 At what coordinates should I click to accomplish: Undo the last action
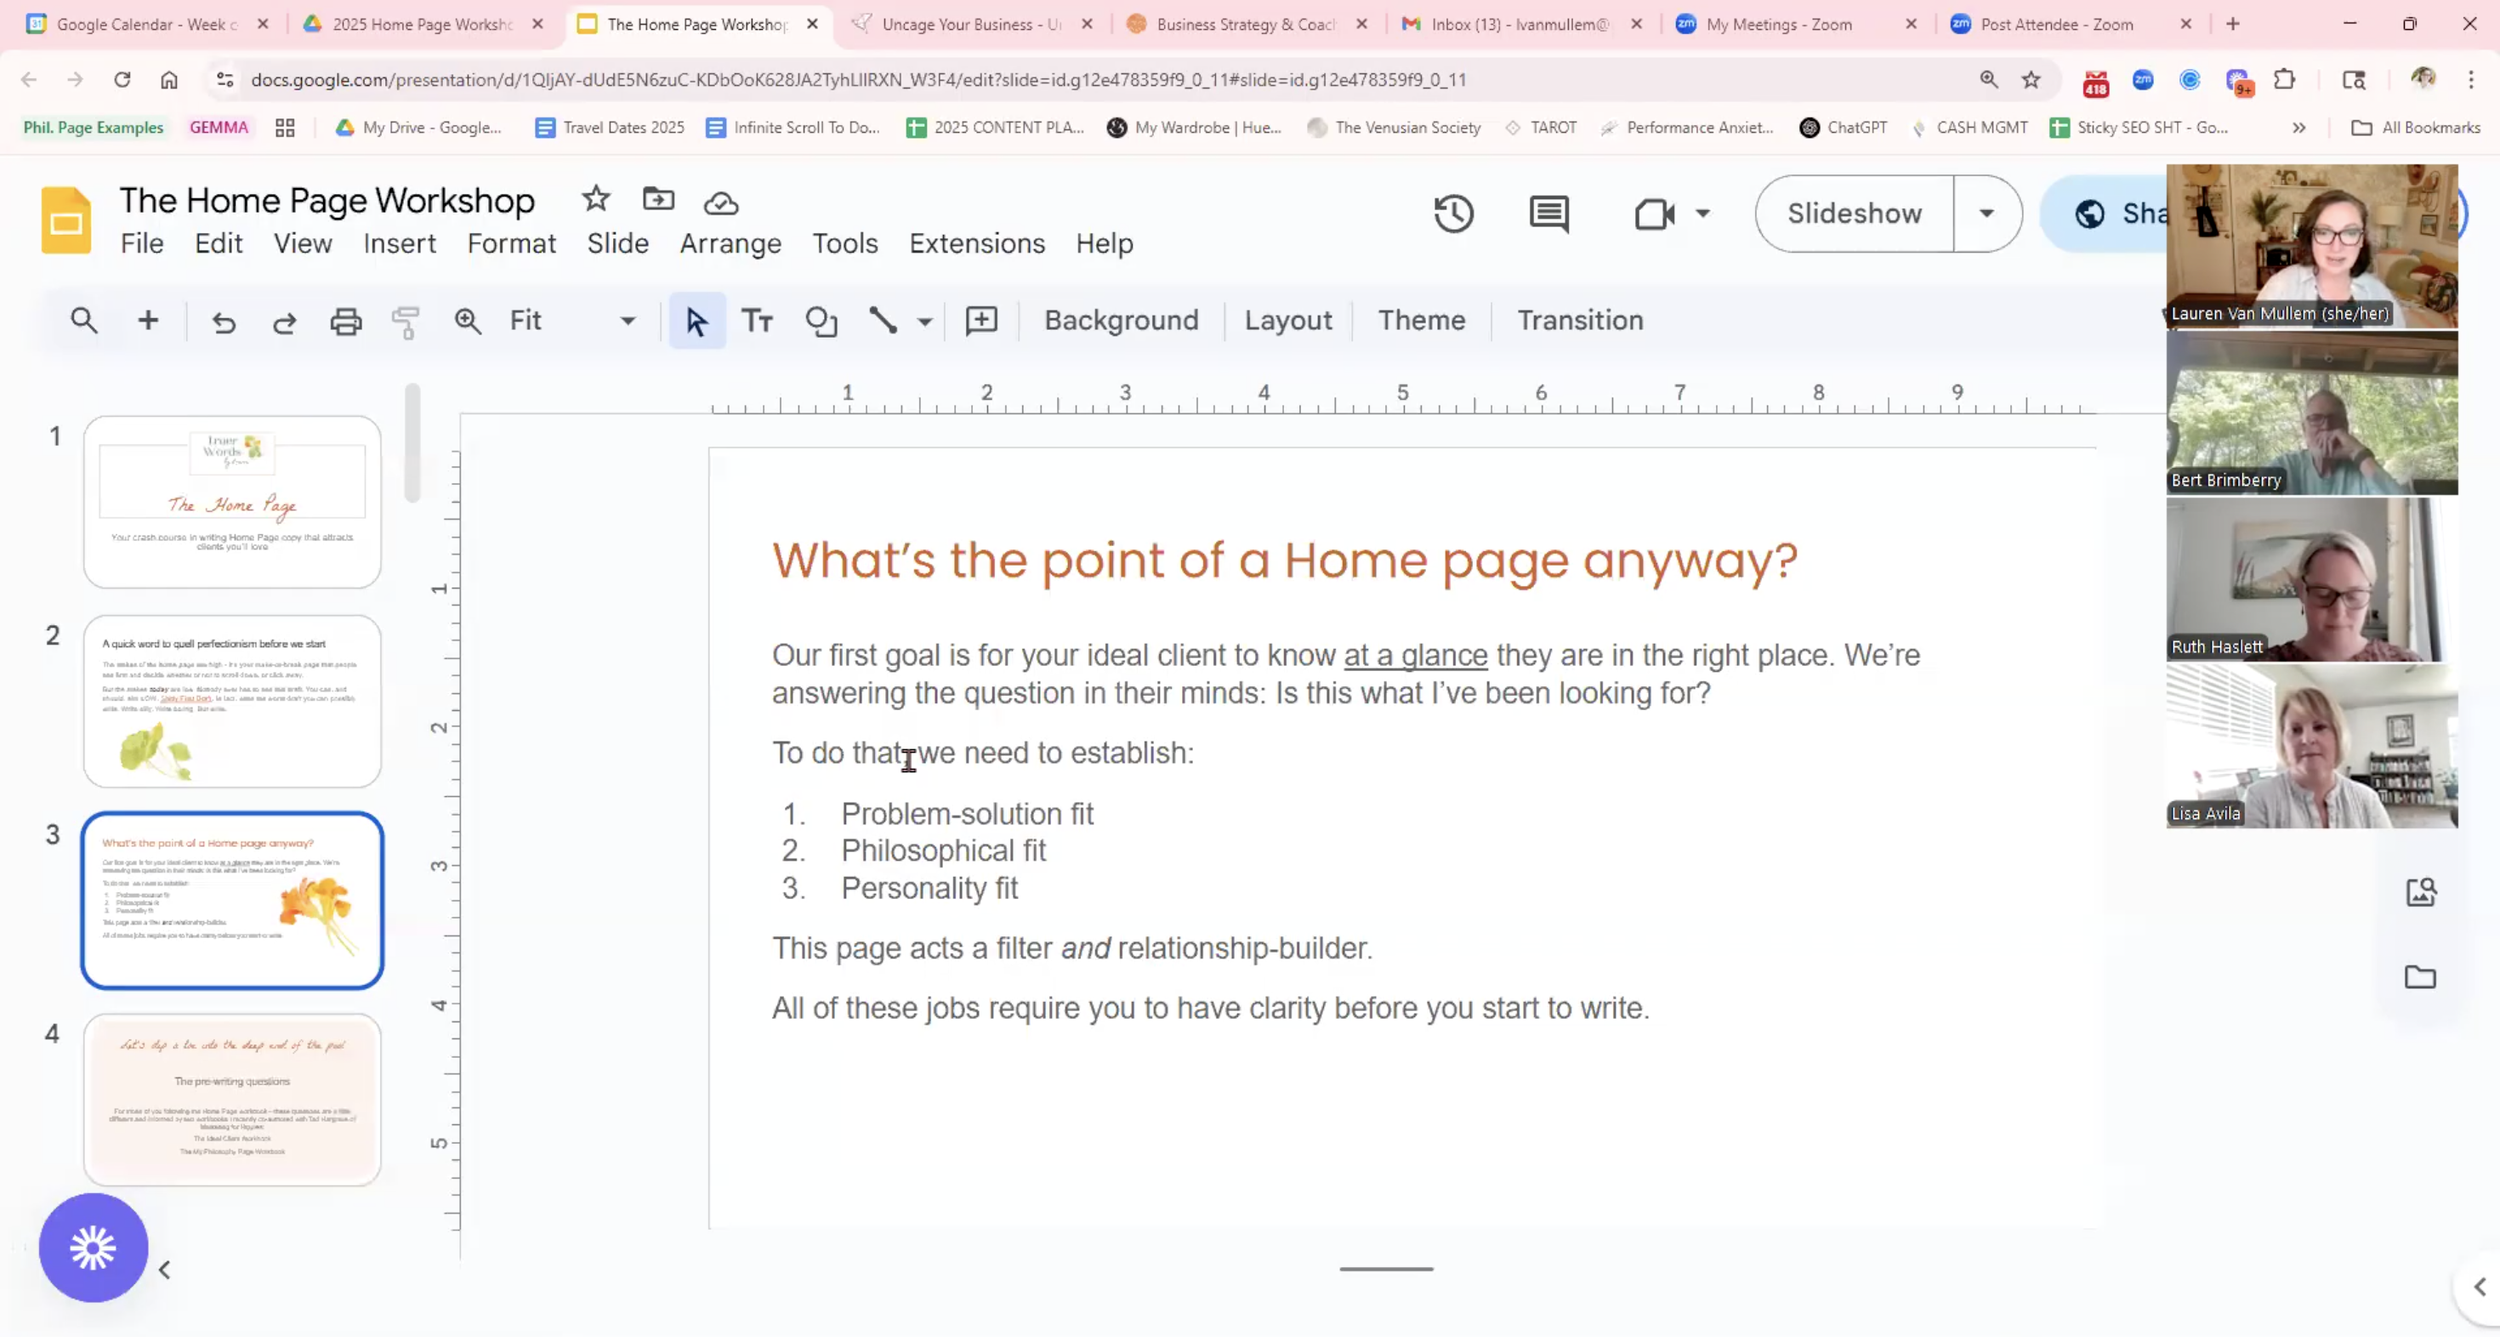[x=224, y=321]
